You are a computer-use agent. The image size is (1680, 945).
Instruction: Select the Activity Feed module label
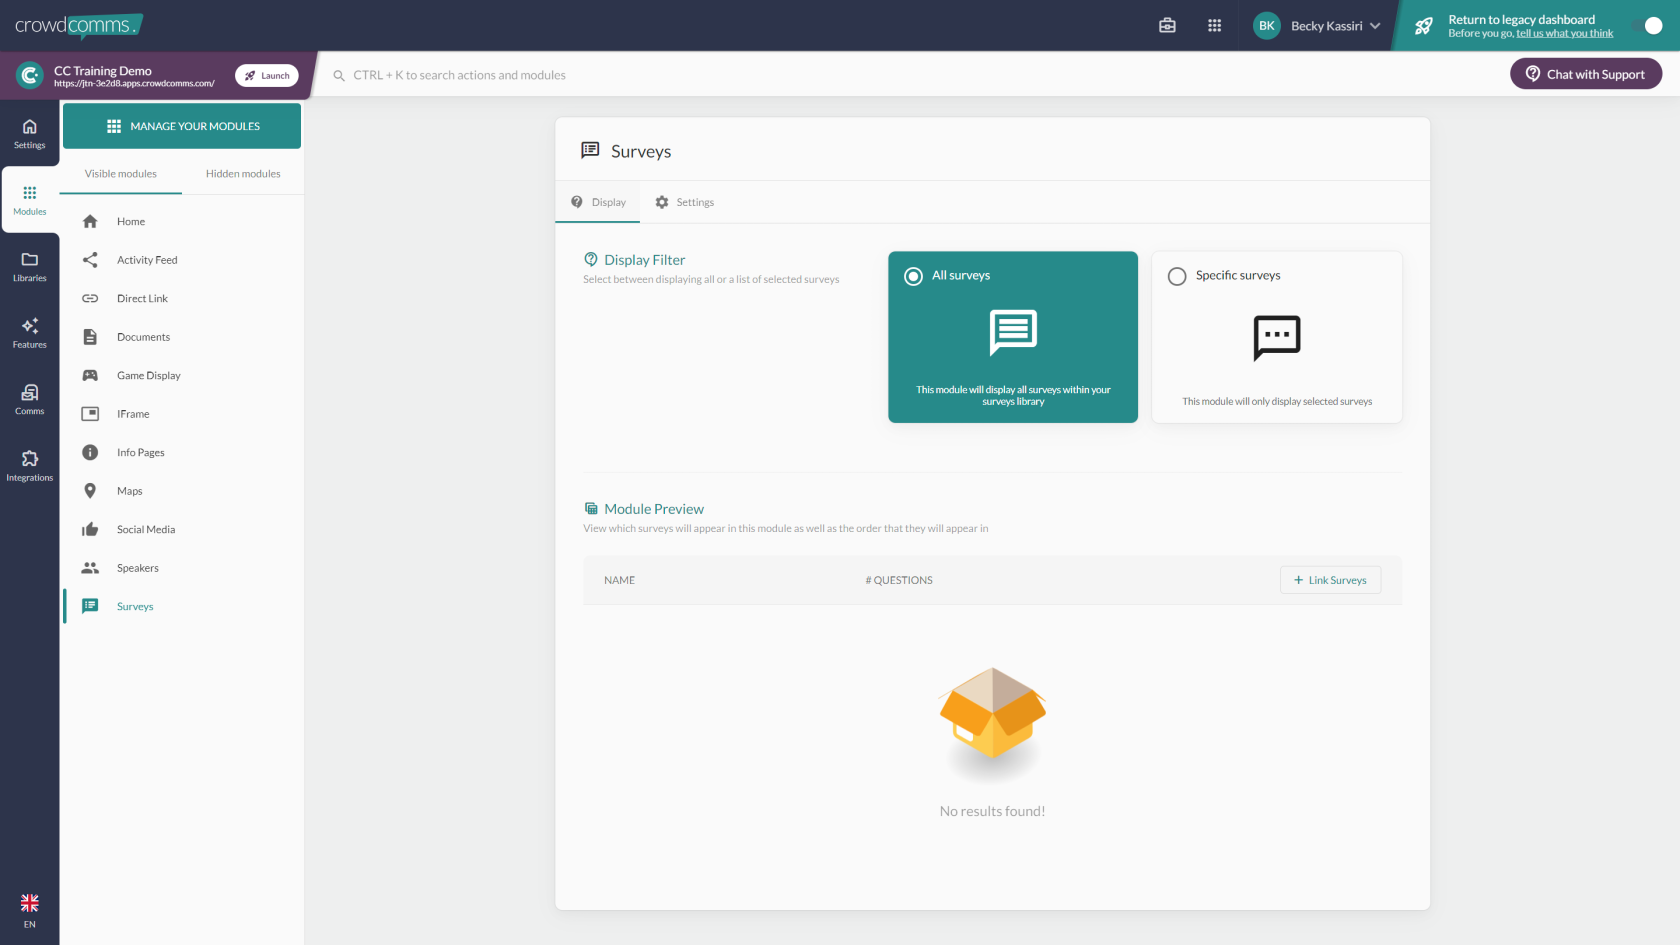pyautogui.click(x=147, y=260)
